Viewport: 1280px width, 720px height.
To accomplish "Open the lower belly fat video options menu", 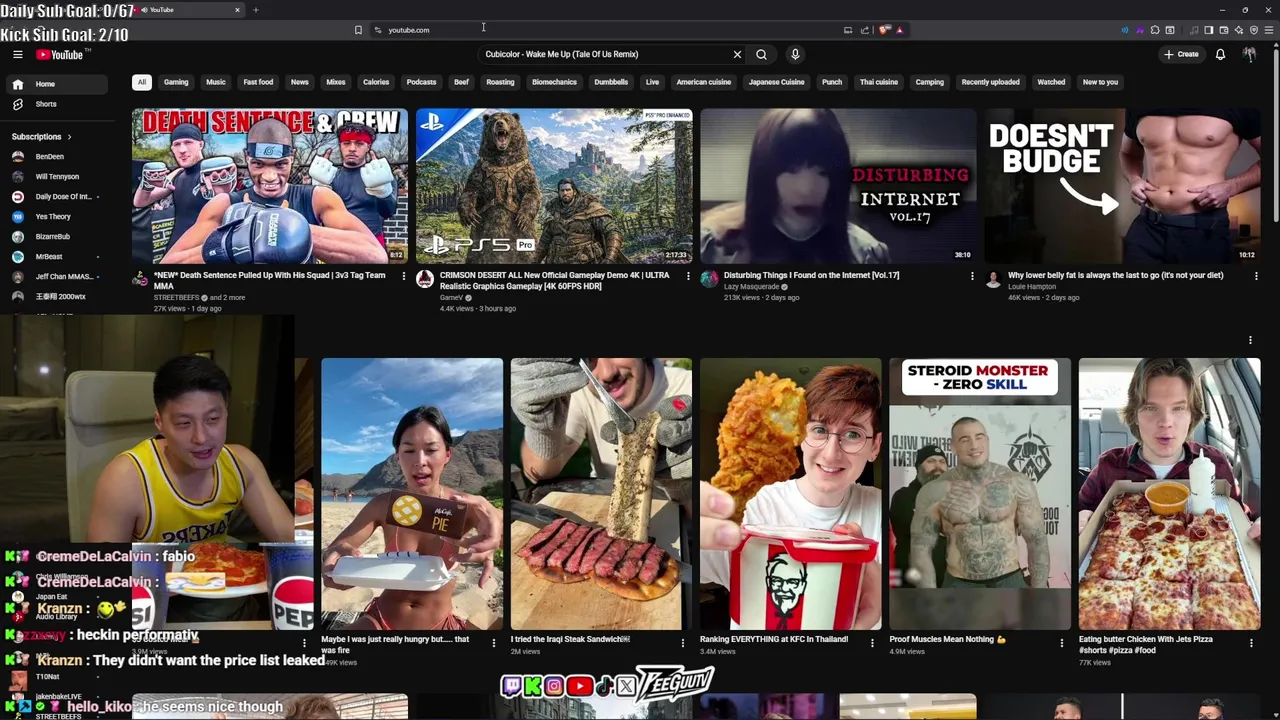I will tap(1256, 276).
